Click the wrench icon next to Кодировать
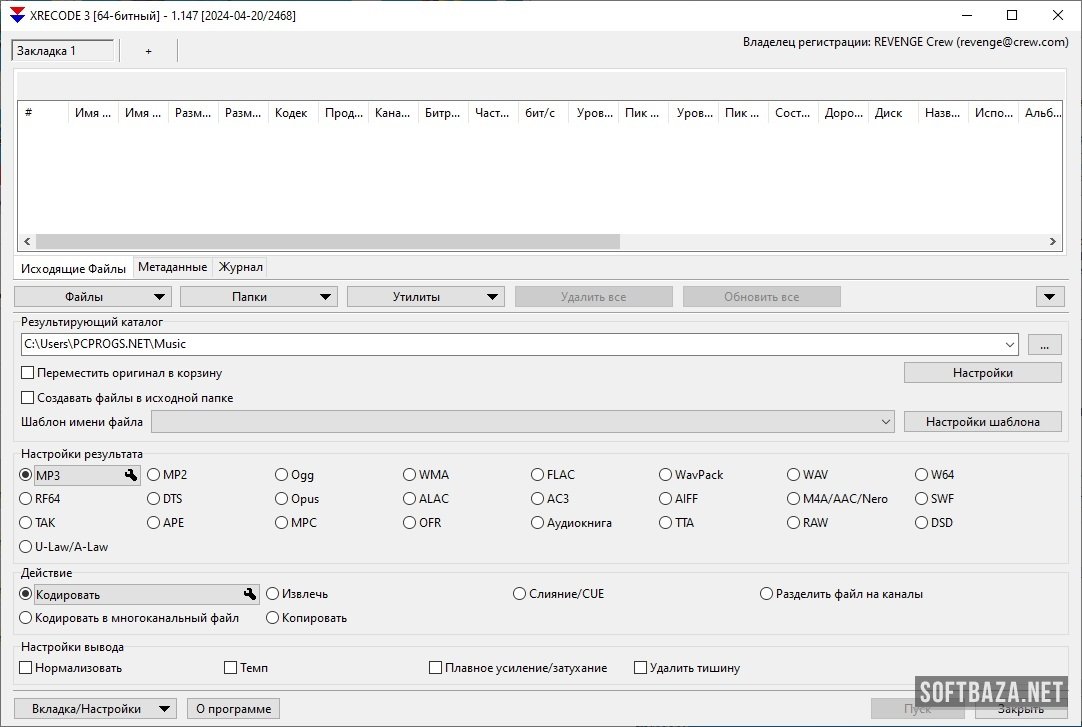This screenshot has width=1082, height=727. click(x=249, y=594)
